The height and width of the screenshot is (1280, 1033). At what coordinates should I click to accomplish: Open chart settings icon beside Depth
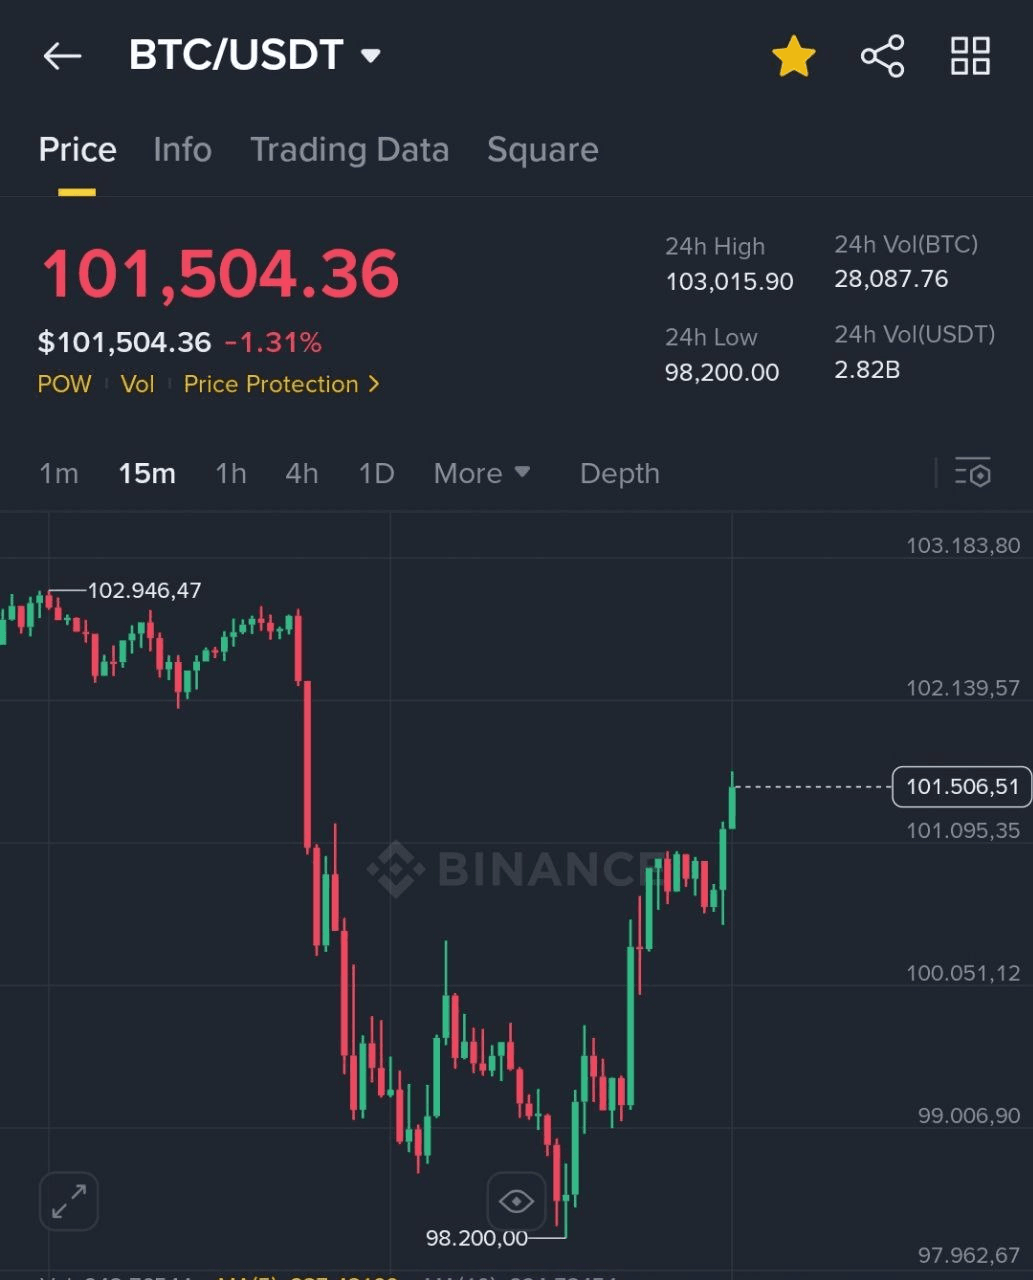pyautogui.click(x=972, y=473)
